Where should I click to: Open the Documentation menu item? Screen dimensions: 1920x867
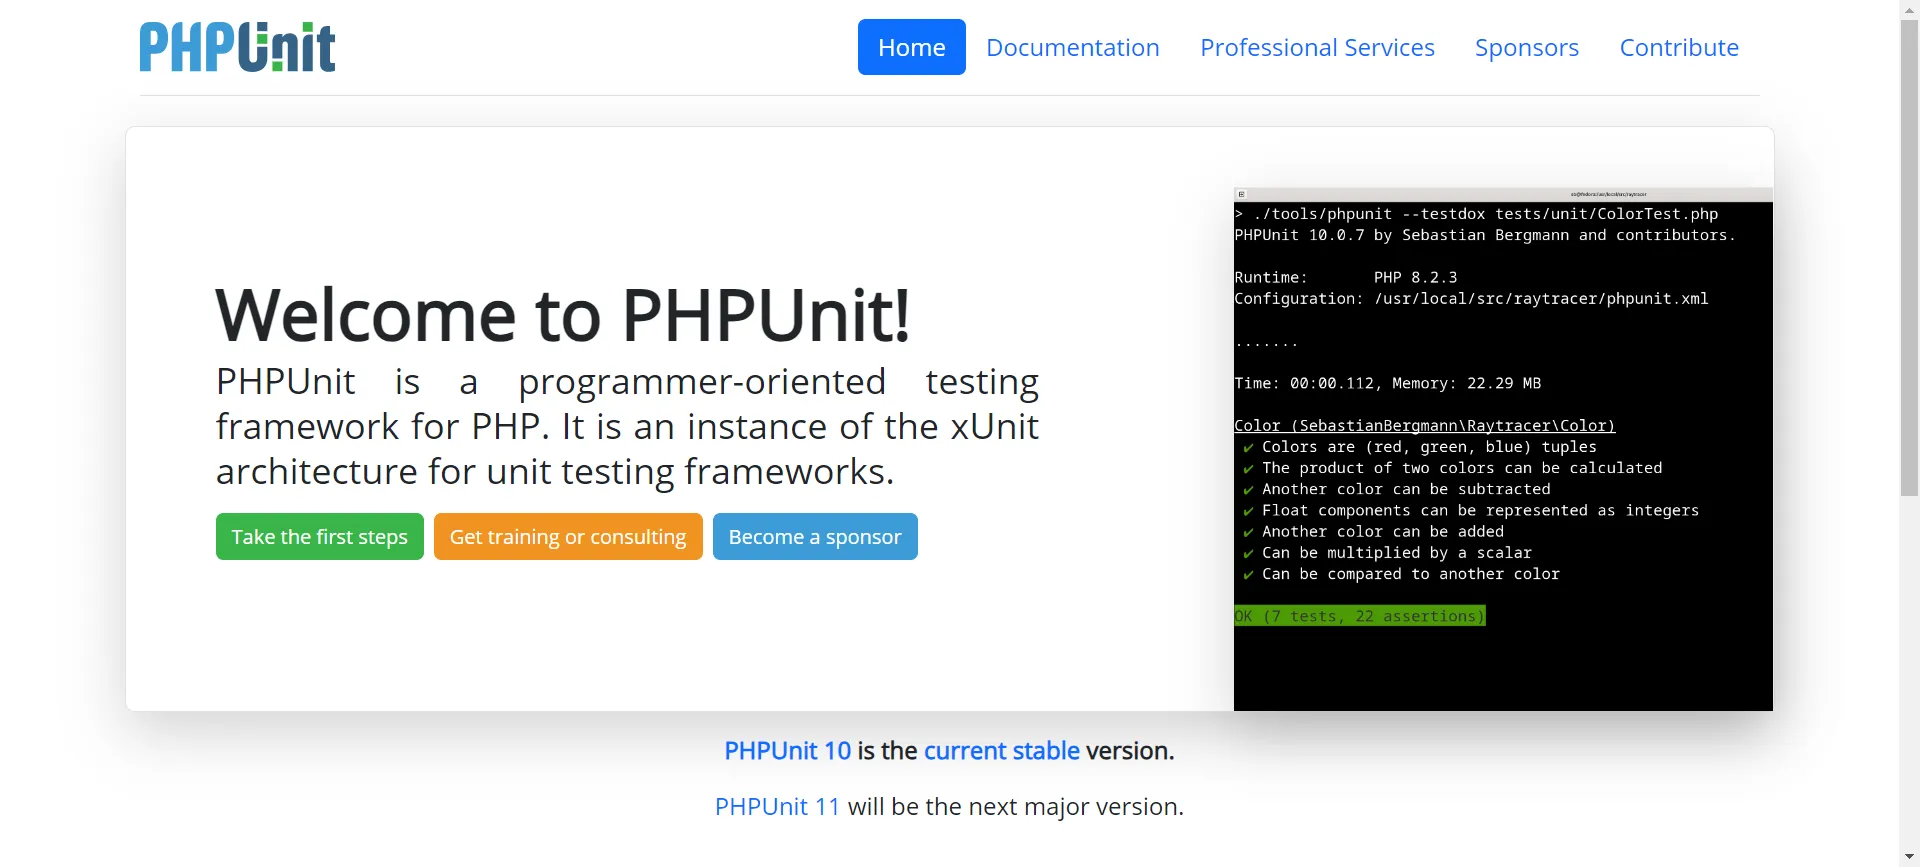[x=1072, y=47]
